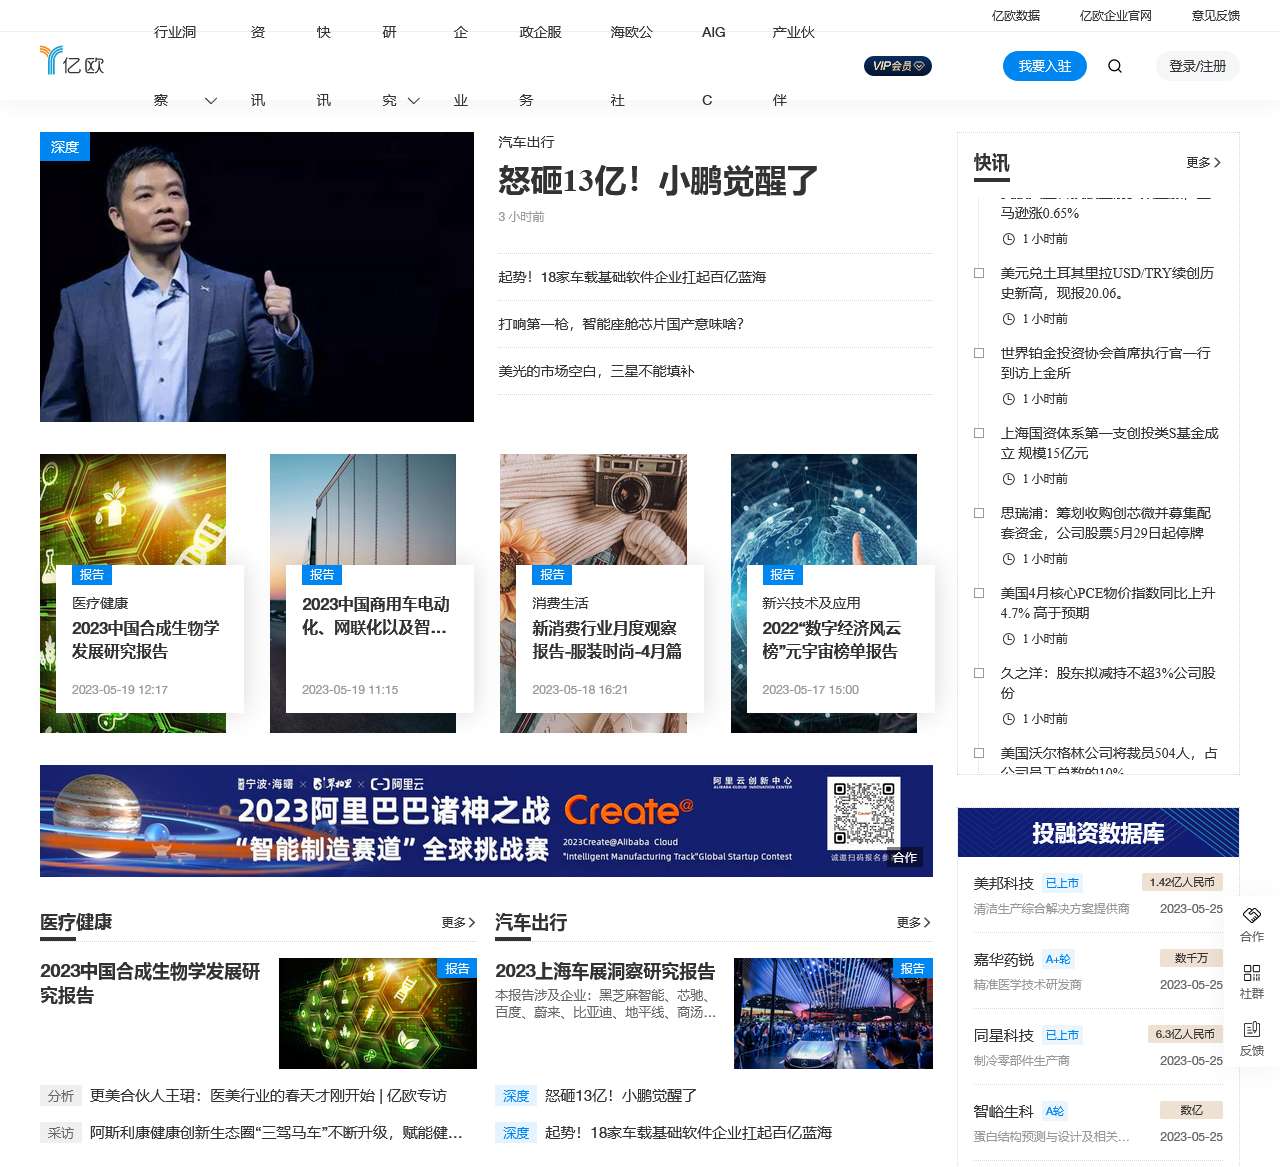
Task: Open 更美合伙人王瑛 analysis article
Action: click(268, 1096)
